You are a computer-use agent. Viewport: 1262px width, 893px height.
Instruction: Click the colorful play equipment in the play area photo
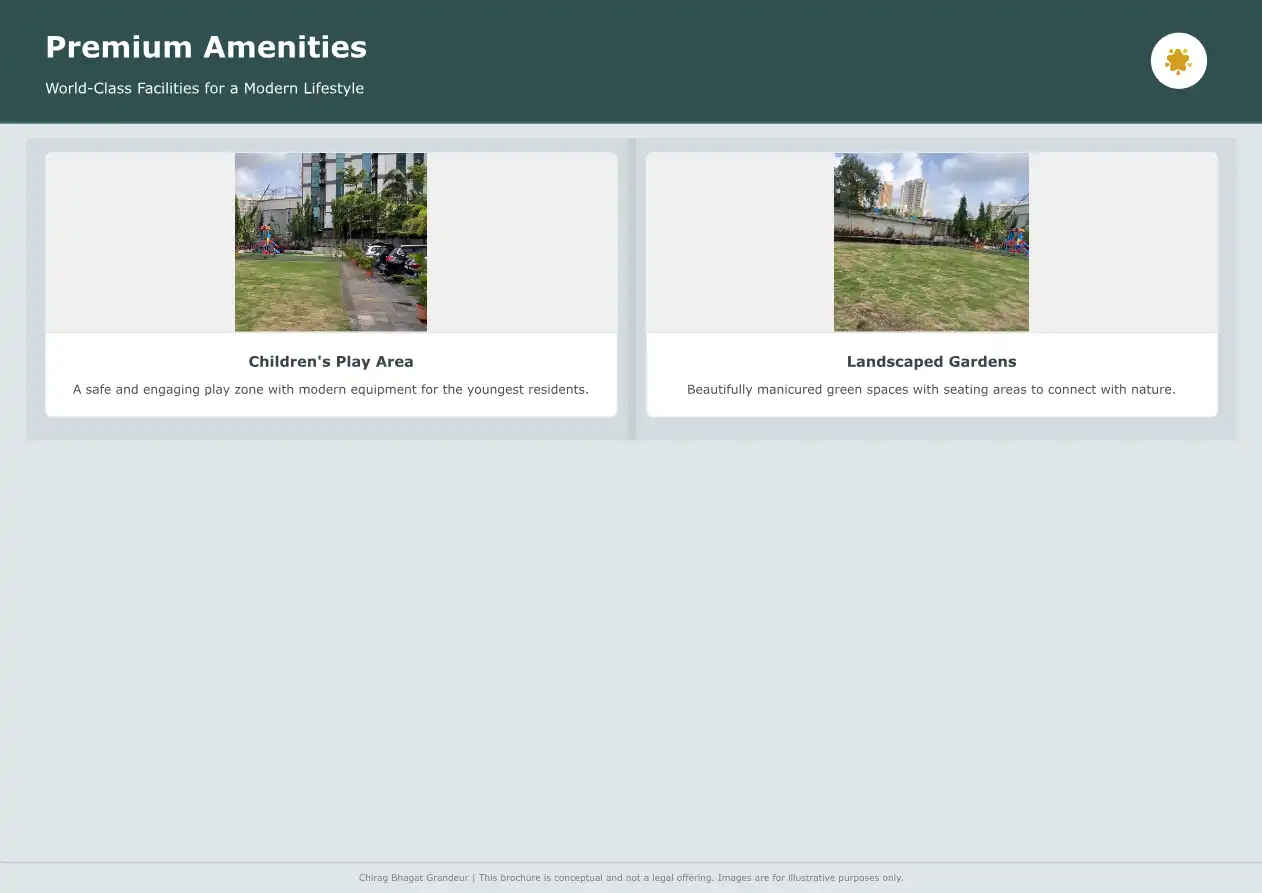(266, 241)
